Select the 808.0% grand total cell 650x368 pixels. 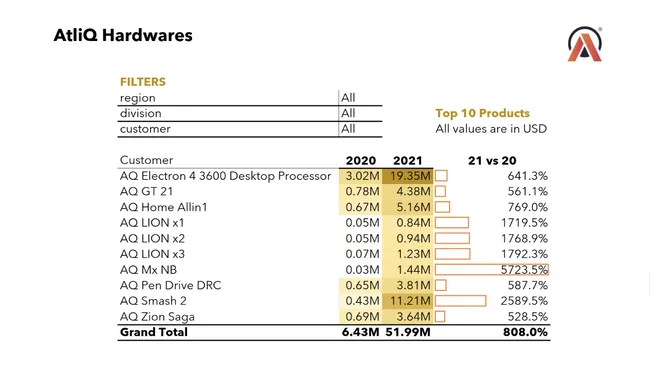click(x=525, y=332)
